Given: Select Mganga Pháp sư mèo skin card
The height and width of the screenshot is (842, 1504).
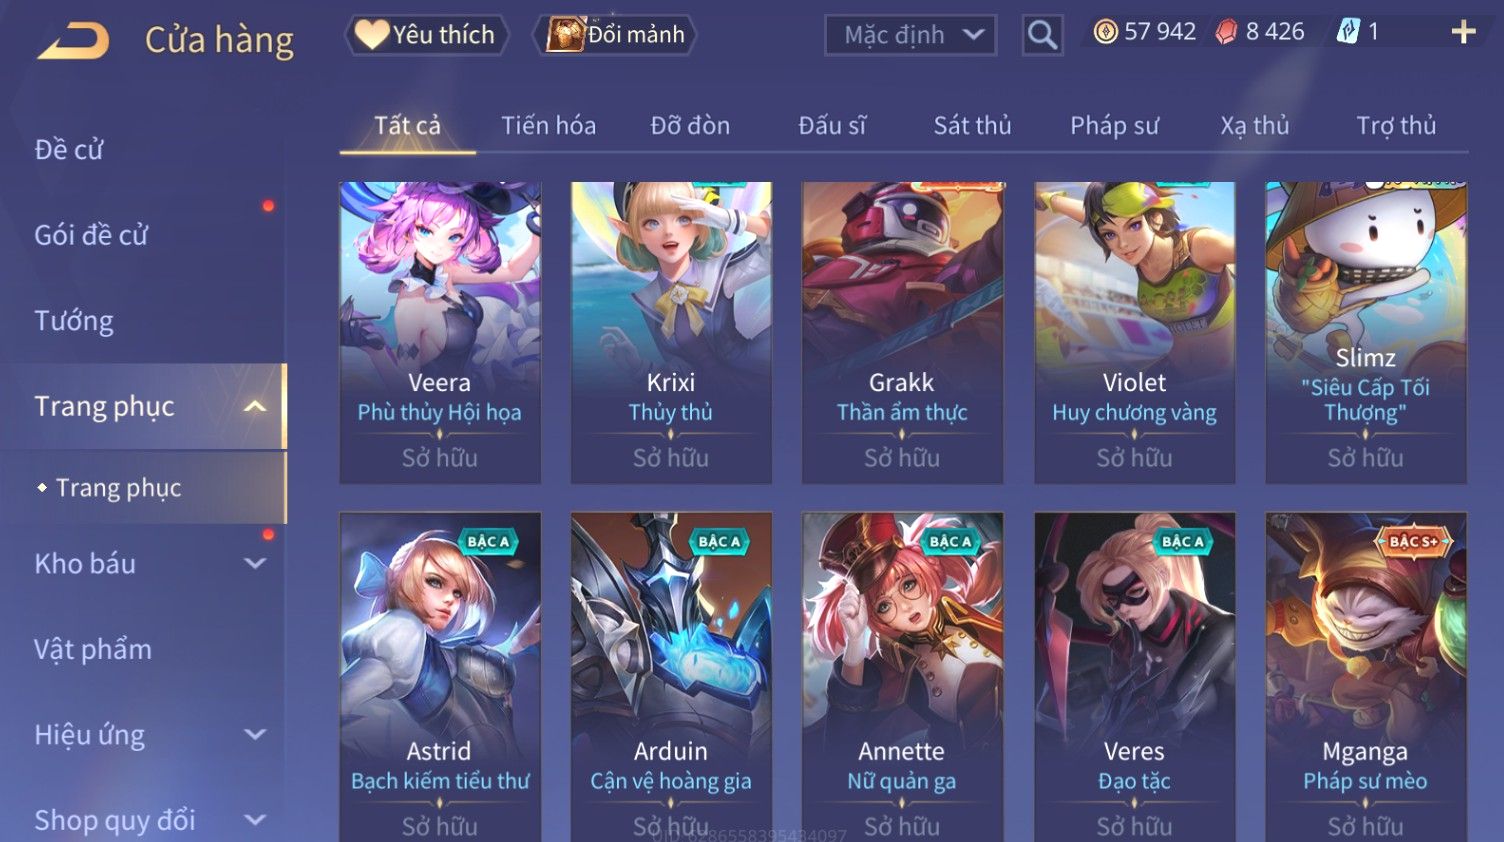Looking at the screenshot, I should pos(1365,677).
